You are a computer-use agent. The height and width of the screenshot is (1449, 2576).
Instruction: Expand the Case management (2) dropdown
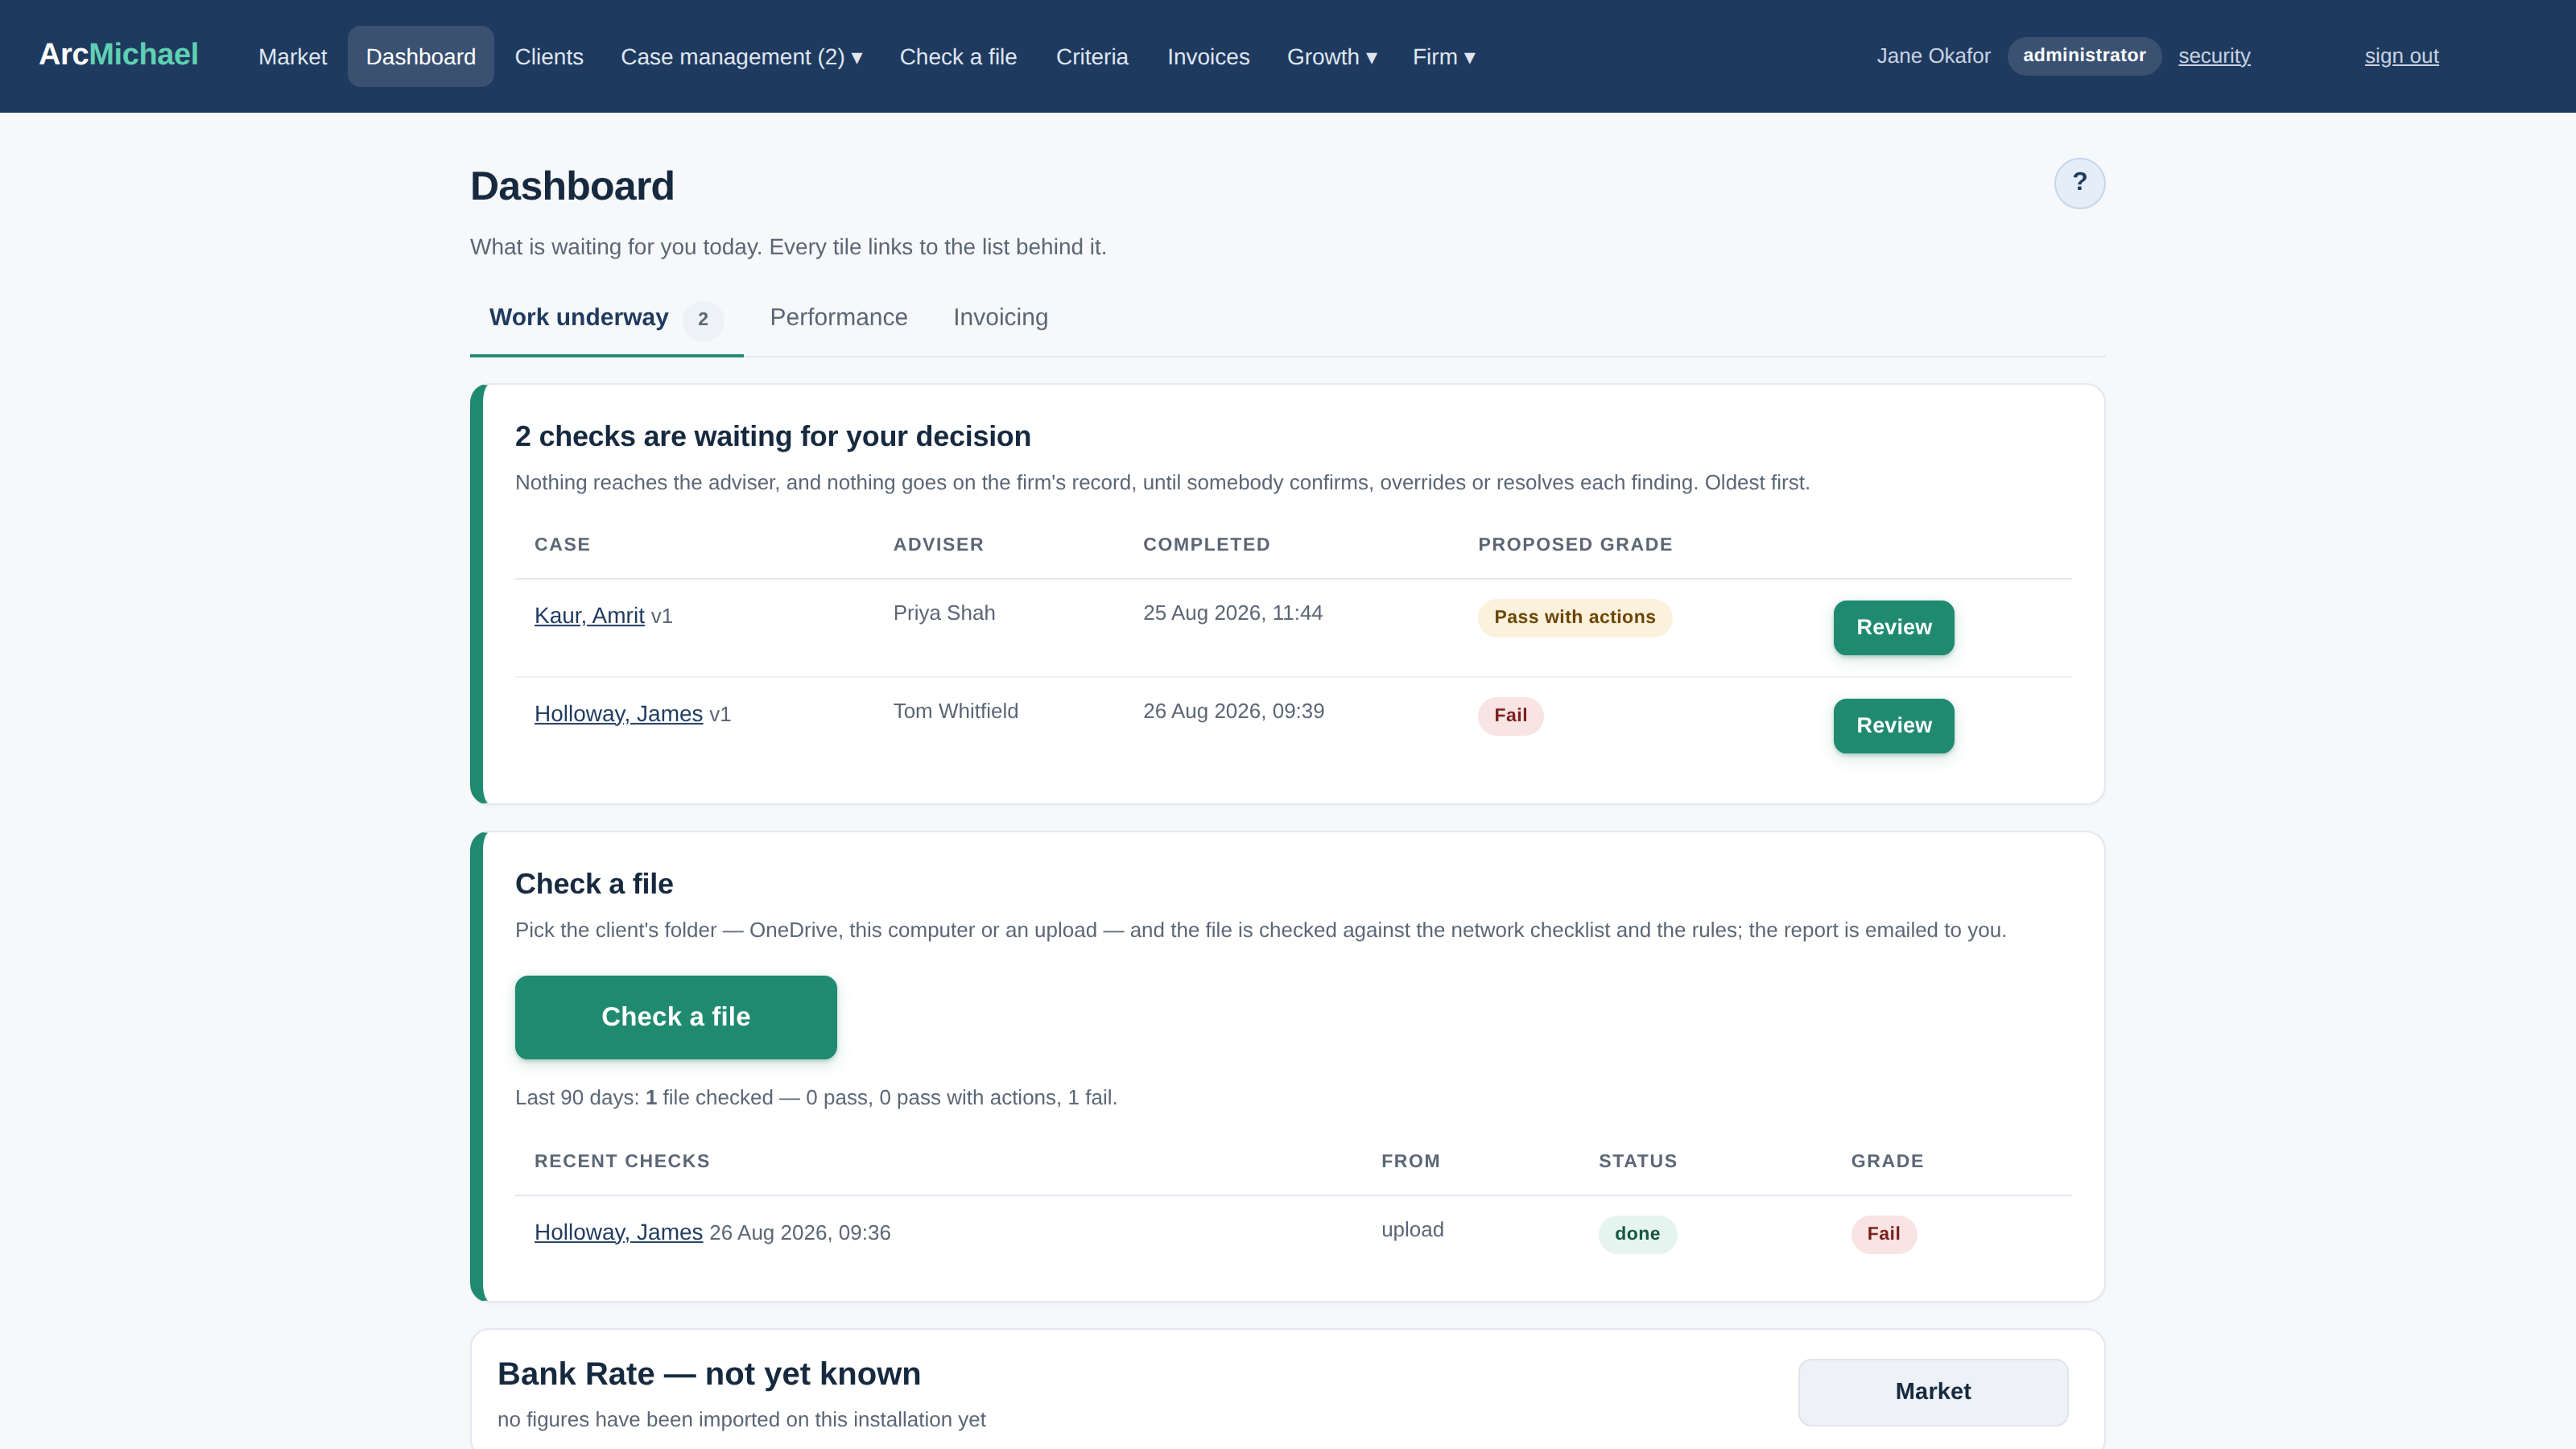click(x=741, y=57)
